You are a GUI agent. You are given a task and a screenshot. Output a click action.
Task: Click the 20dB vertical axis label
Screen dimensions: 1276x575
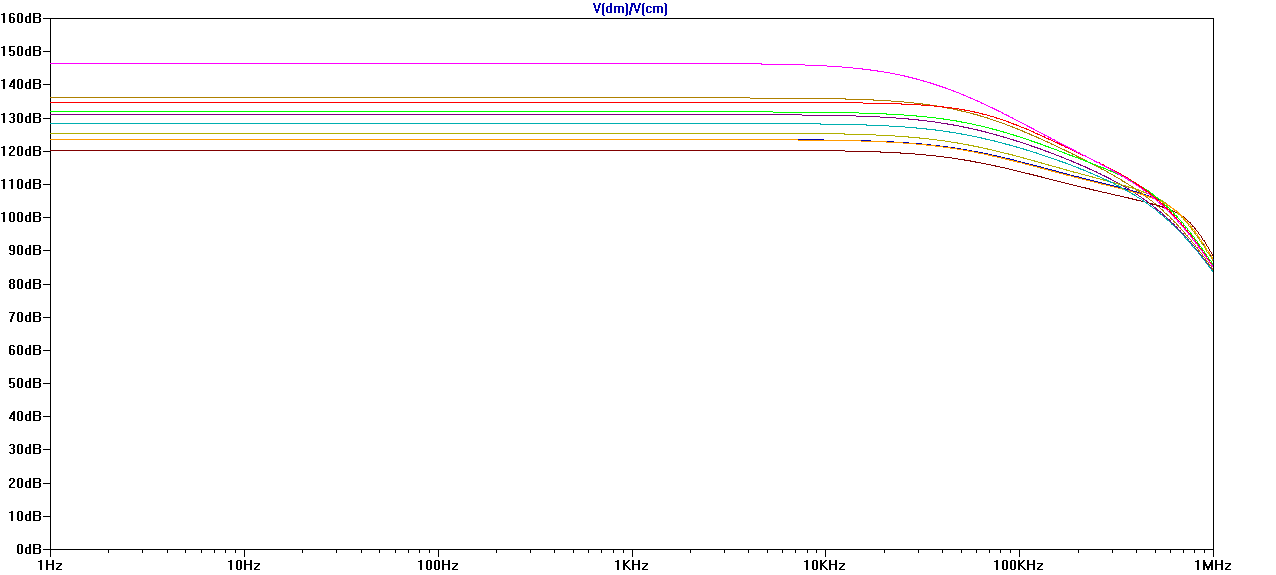tap(25, 483)
